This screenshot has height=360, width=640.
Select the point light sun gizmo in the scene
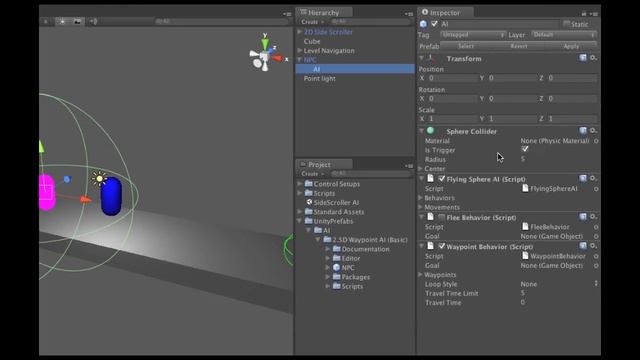click(x=99, y=179)
